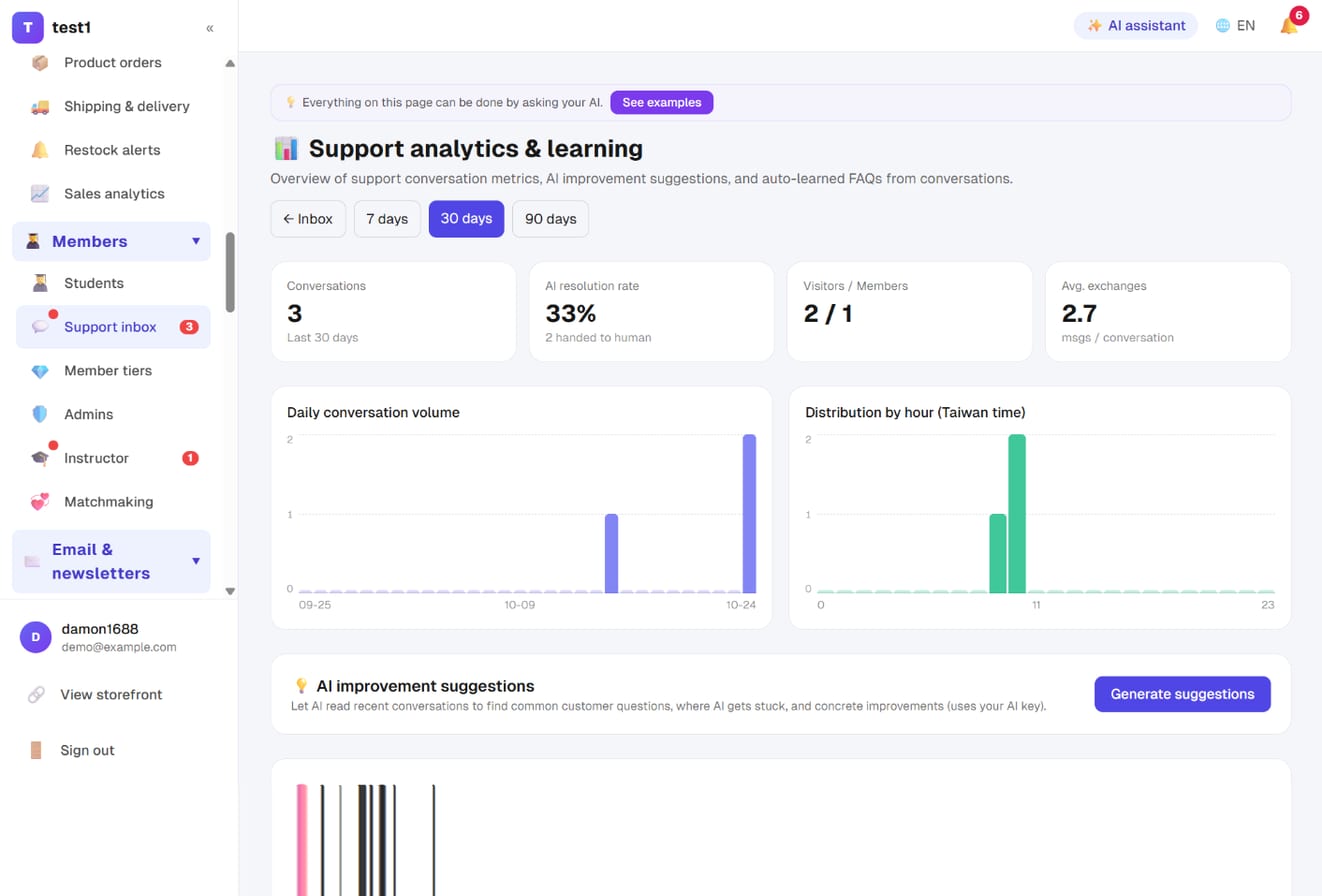Click the See examples button

coord(662,103)
